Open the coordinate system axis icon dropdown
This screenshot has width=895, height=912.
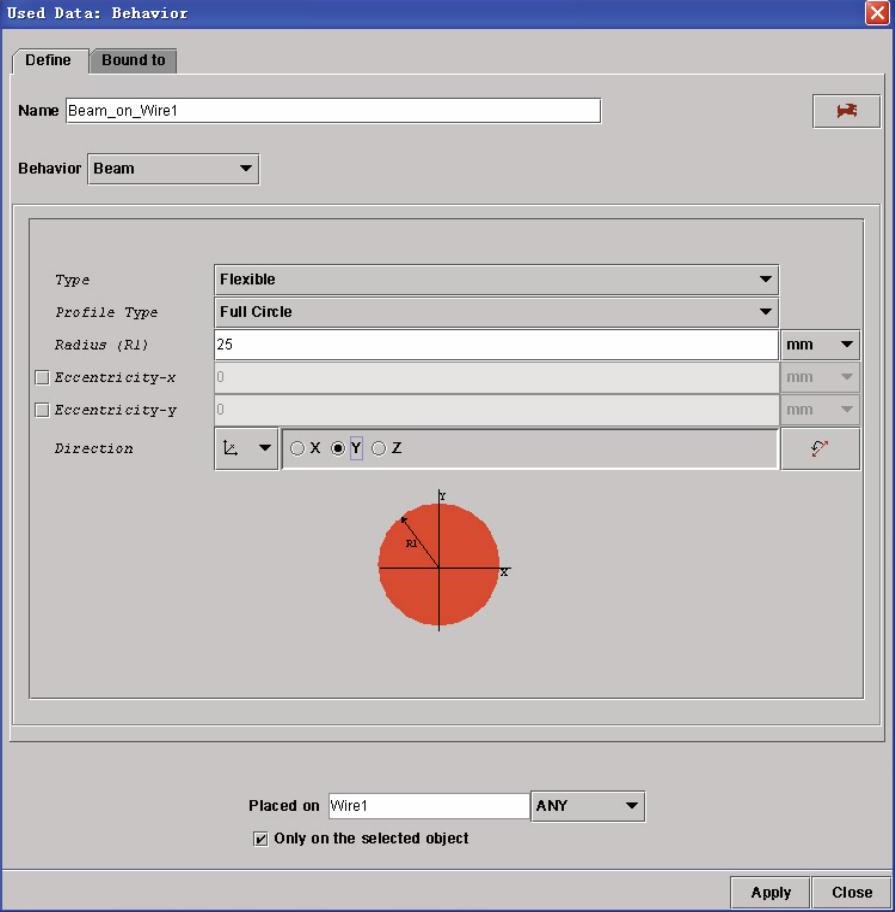pos(246,449)
